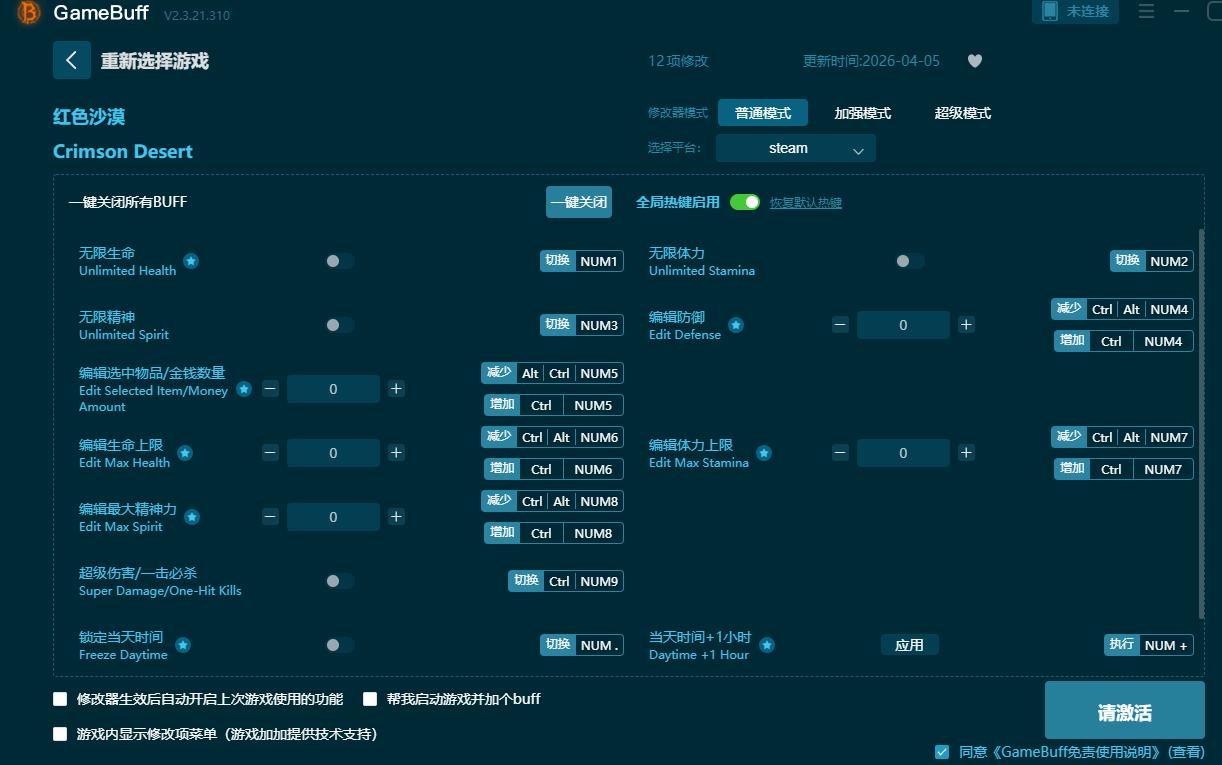Click star icon next to Unlimited Health
Screen dimensions: 1222x765
[x=191, y=261]
